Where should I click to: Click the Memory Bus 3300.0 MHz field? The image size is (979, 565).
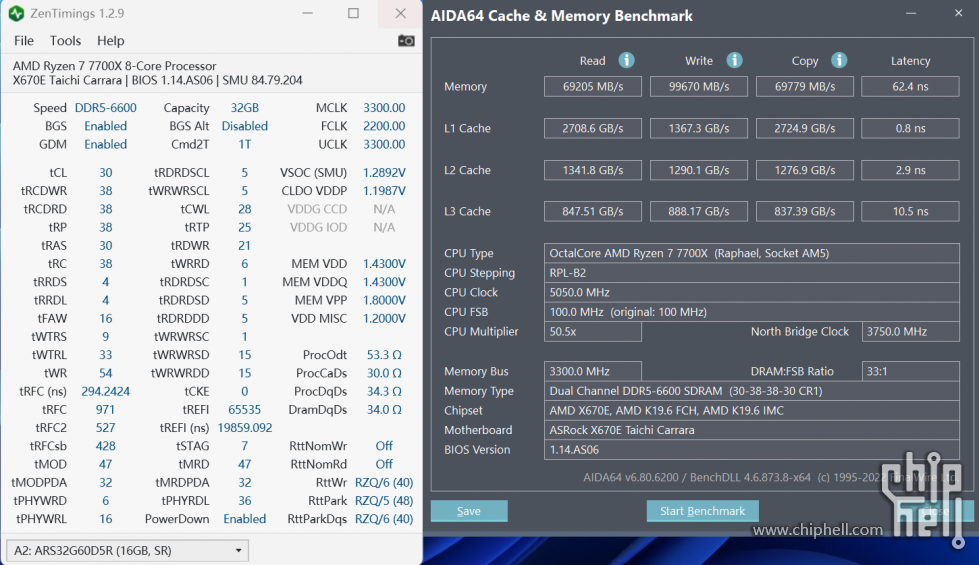593,371
